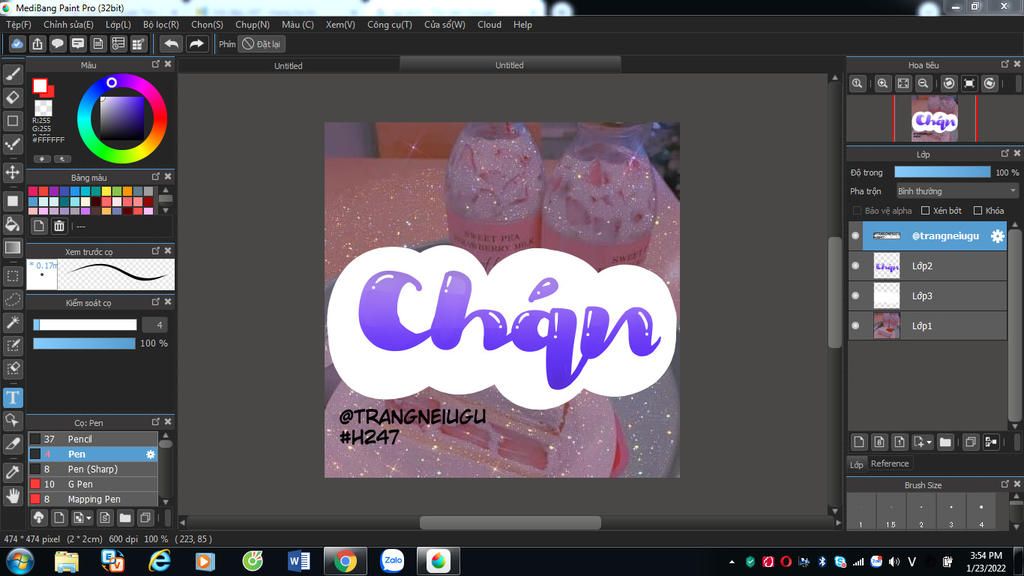Toggle Bảo vệ alpha checkbox
Screen dimensions: 1024x576
click(857, 210)
